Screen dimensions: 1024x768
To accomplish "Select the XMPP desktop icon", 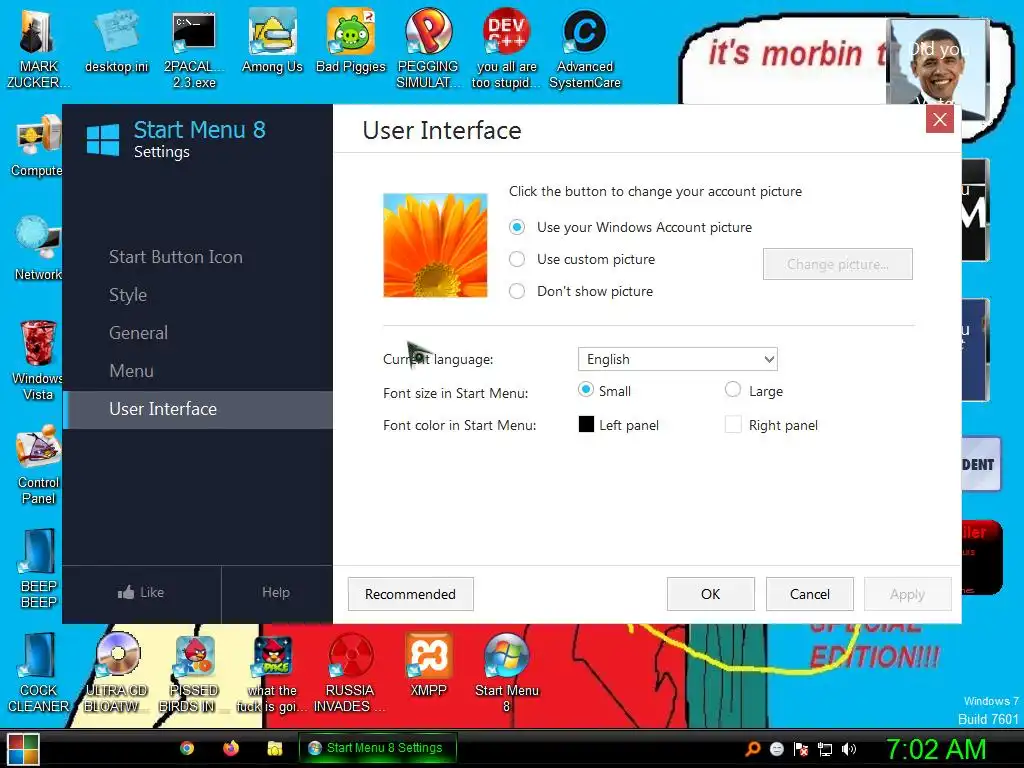I will 428,665.
